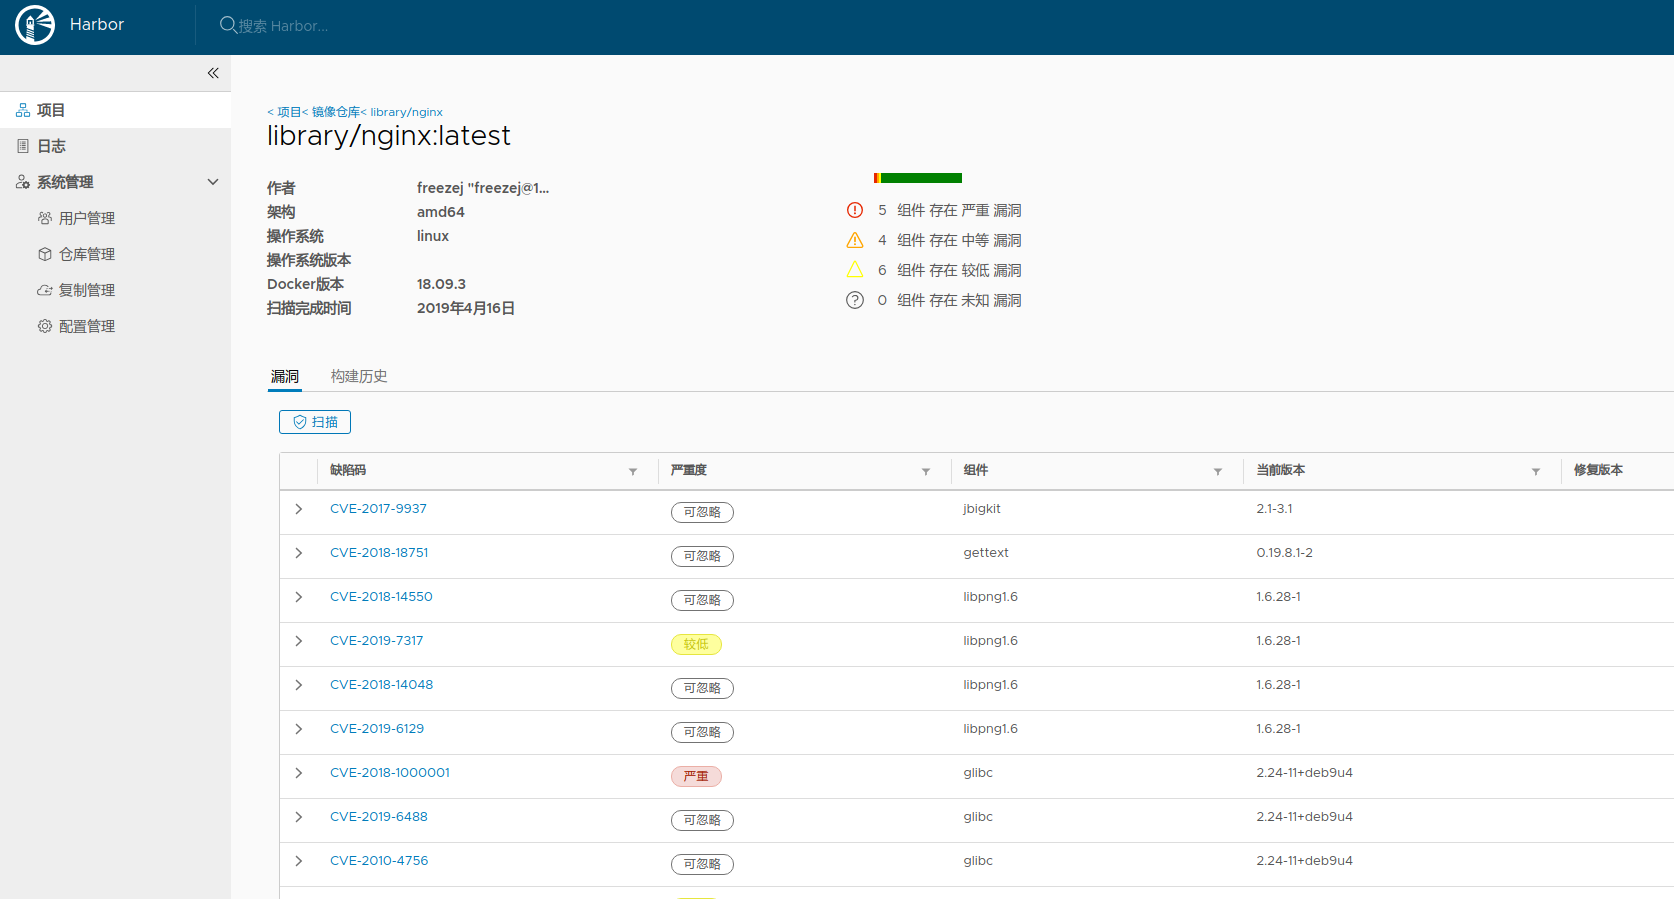Click the green vulnerability summary bar
This screenshot has height=899, width=1674.
(921, 178)
